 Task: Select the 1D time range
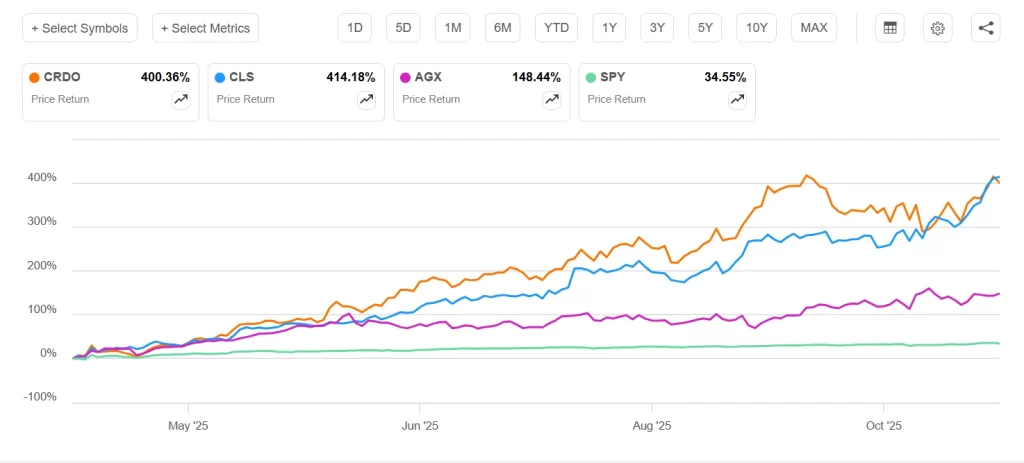click(354, 28)
